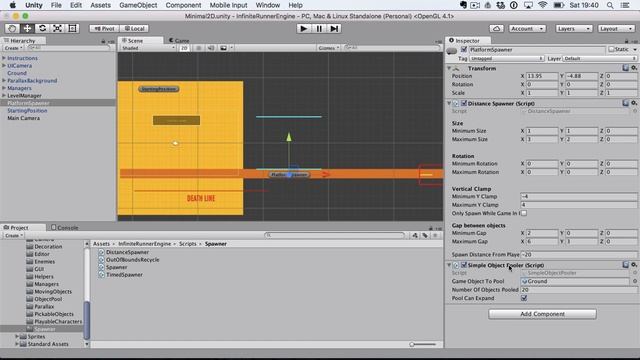Expand UICamera in Hierarchy
Viewport: 640px width, 360px height.
coord(4,65)
